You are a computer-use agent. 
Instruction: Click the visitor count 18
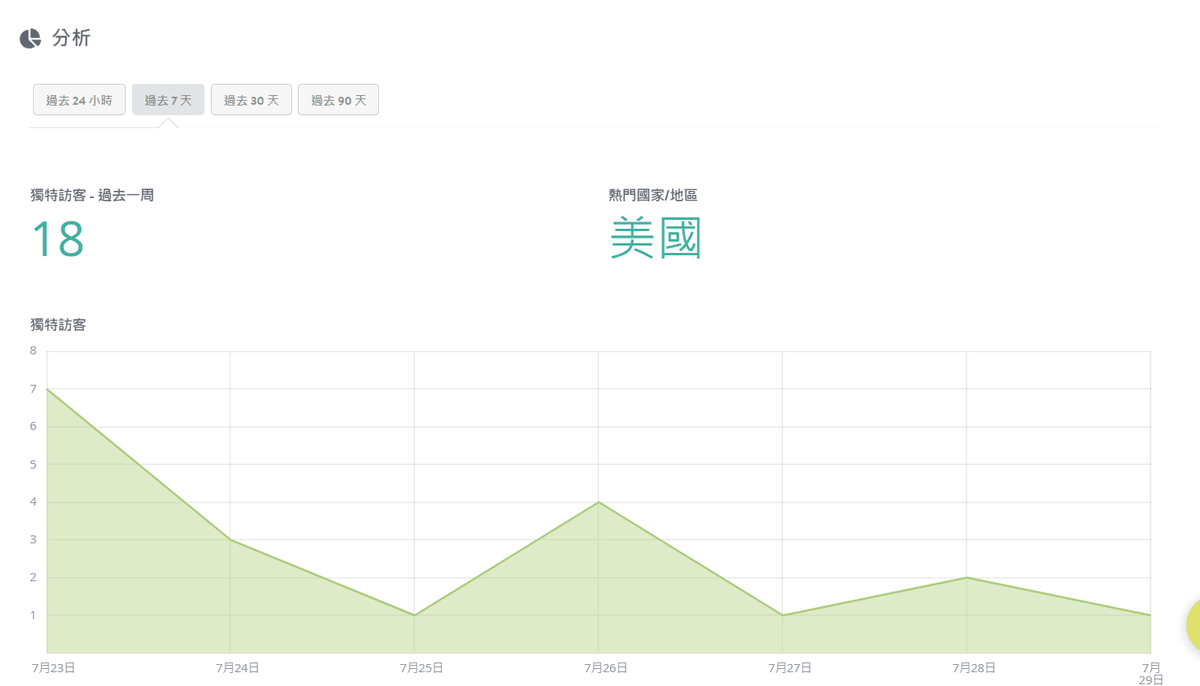[x=57, y=240]
